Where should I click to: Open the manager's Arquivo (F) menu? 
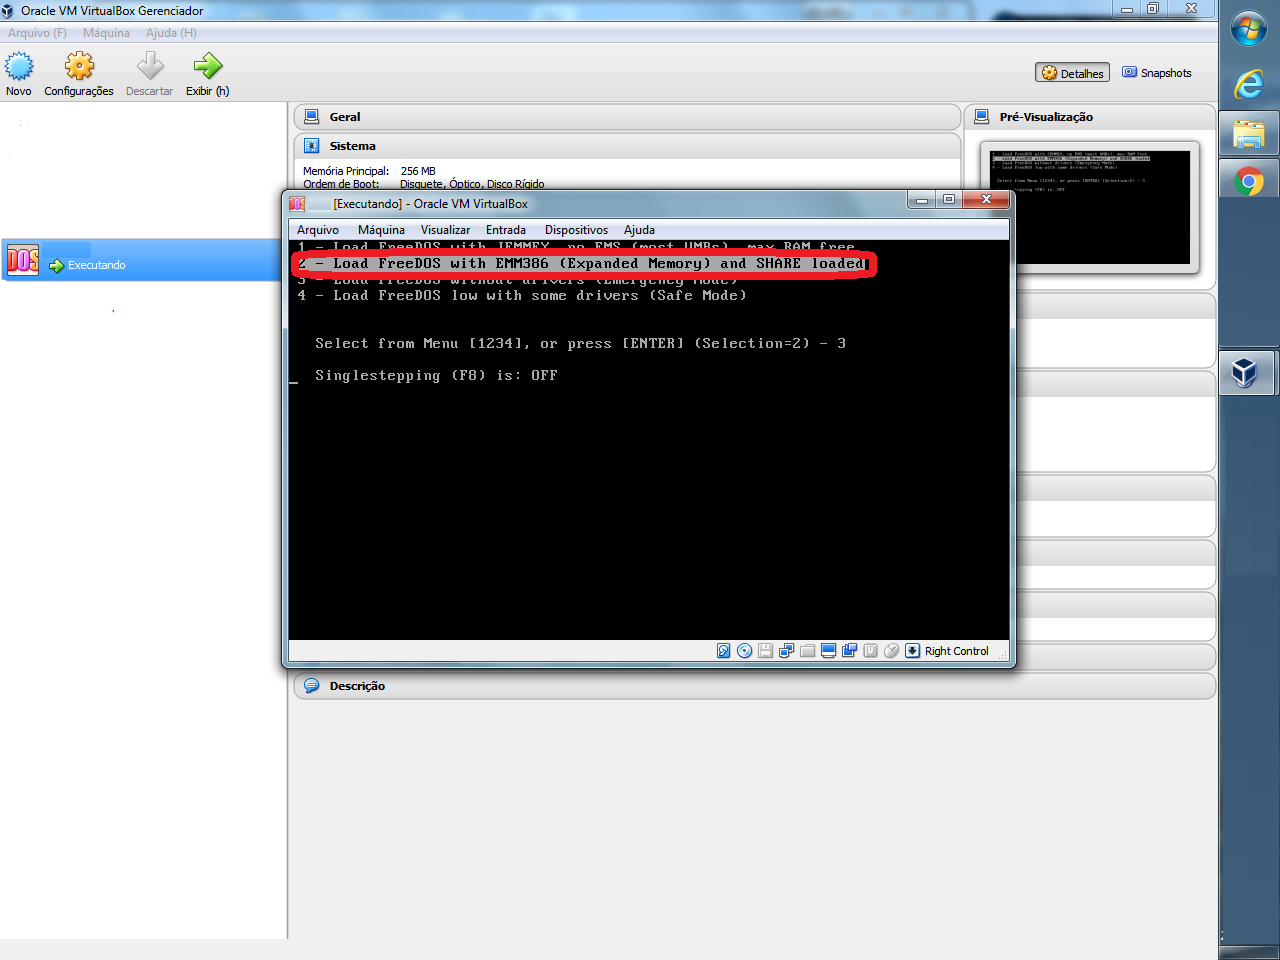tap(37, 33)
